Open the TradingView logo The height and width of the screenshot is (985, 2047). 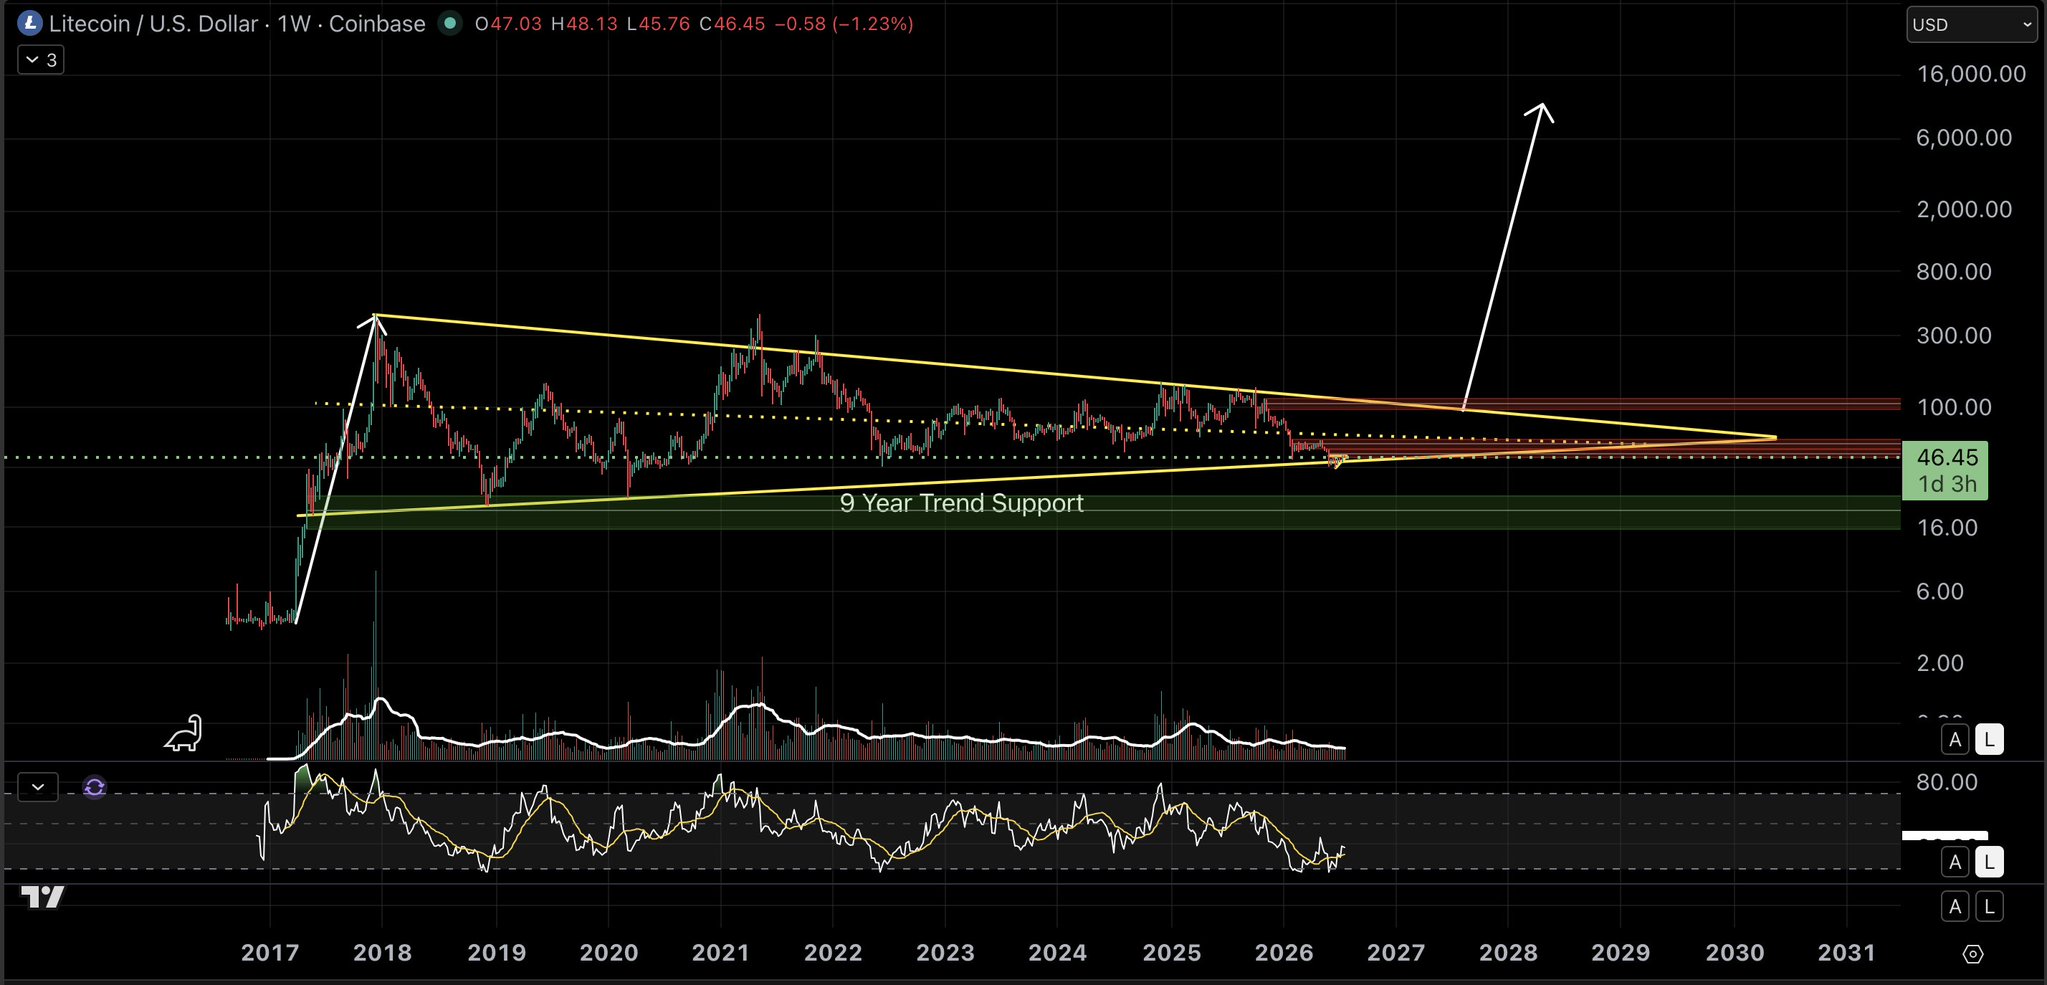tap(43, 897)
